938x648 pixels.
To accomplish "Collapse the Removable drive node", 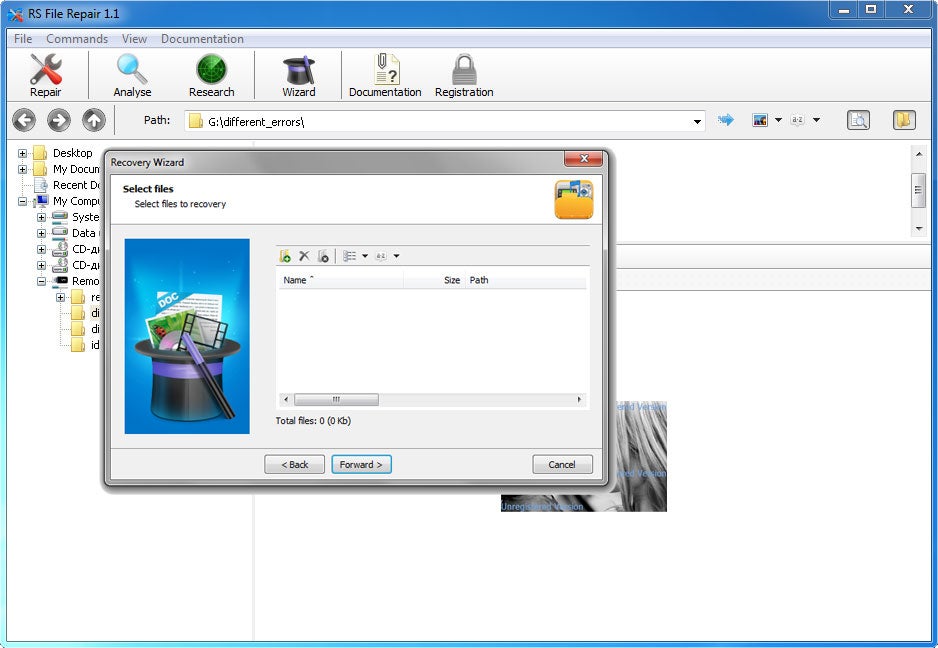I will coord(41,281).
